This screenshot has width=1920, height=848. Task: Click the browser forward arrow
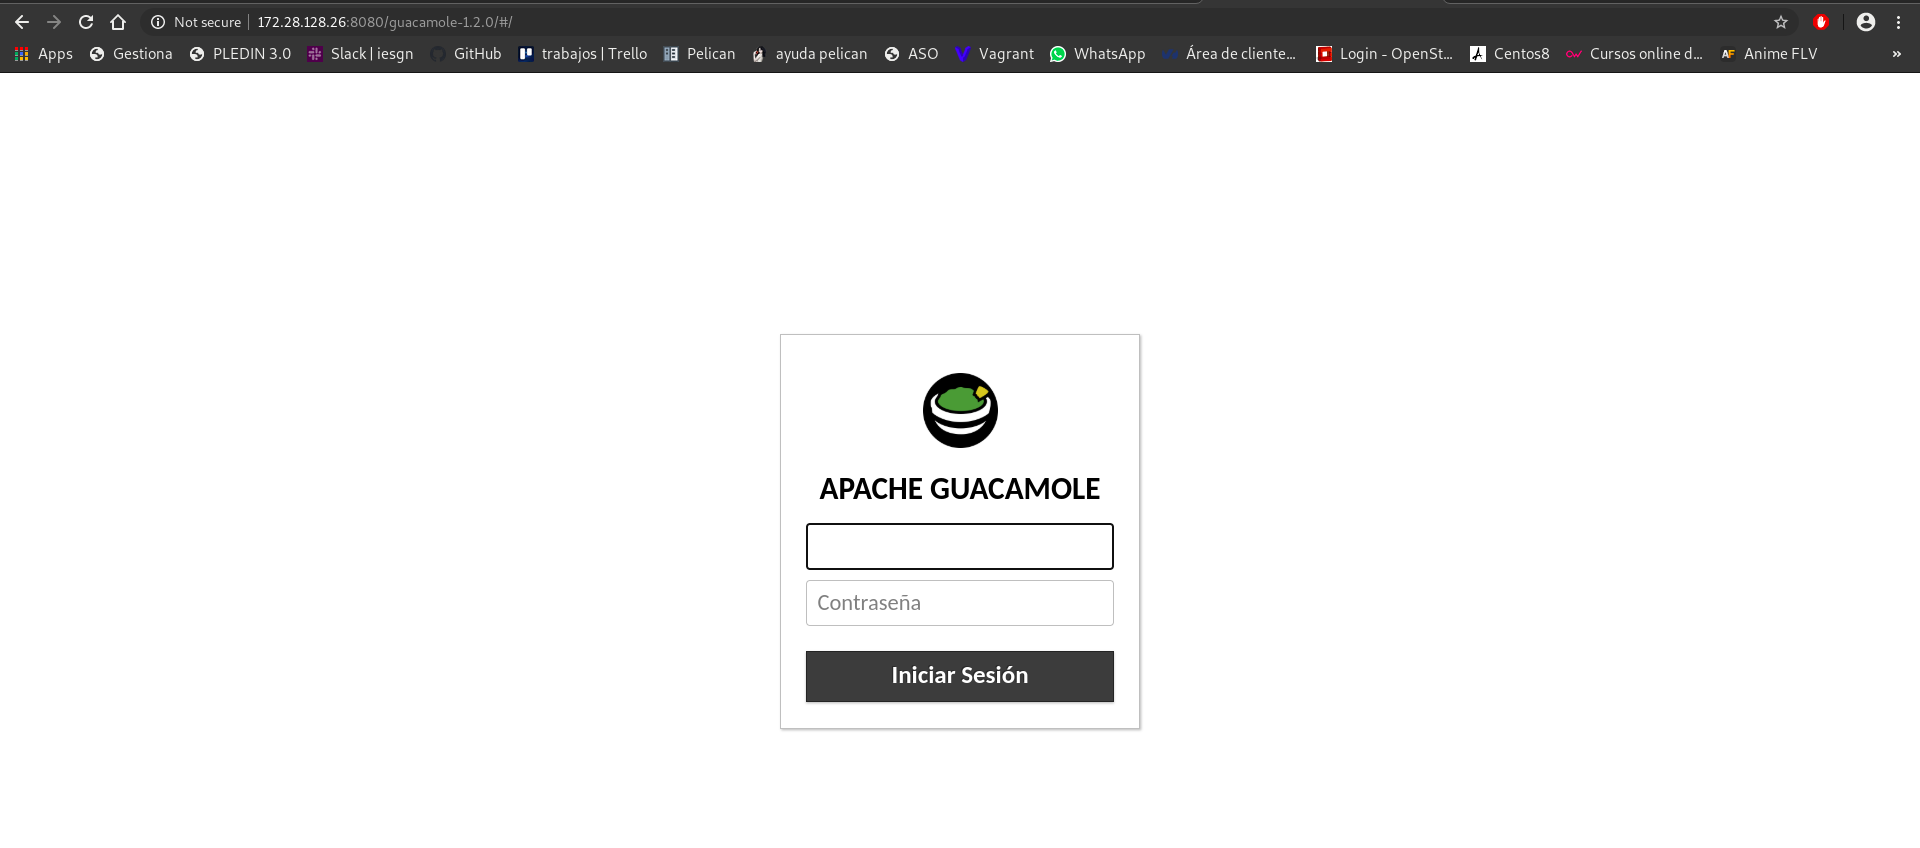click(54, 22)
